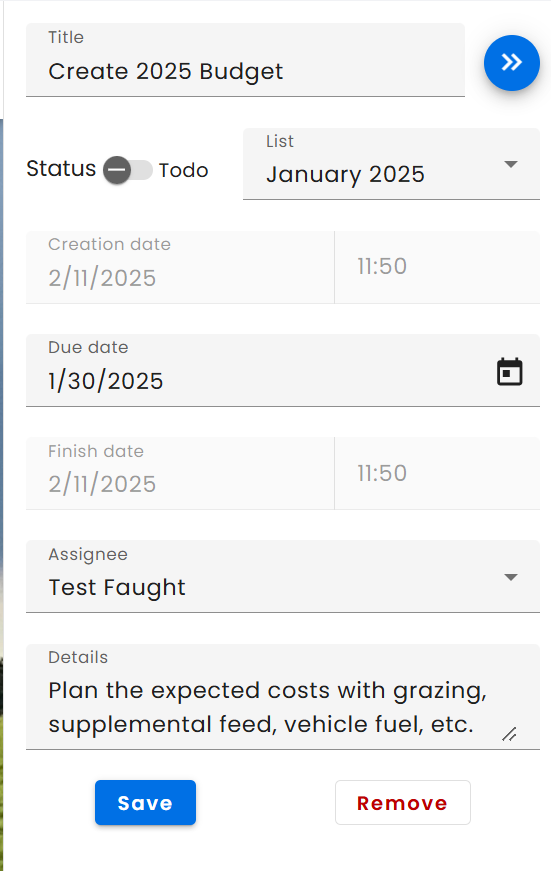551x871 pixels.
Task: Open the List dropdown arrow
Action: pos(510,164)
